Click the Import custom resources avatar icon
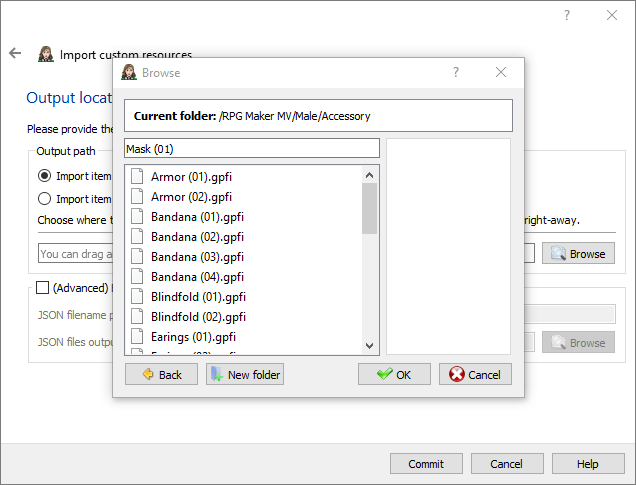This screenshot has height=485, width=636. point(46,54)
